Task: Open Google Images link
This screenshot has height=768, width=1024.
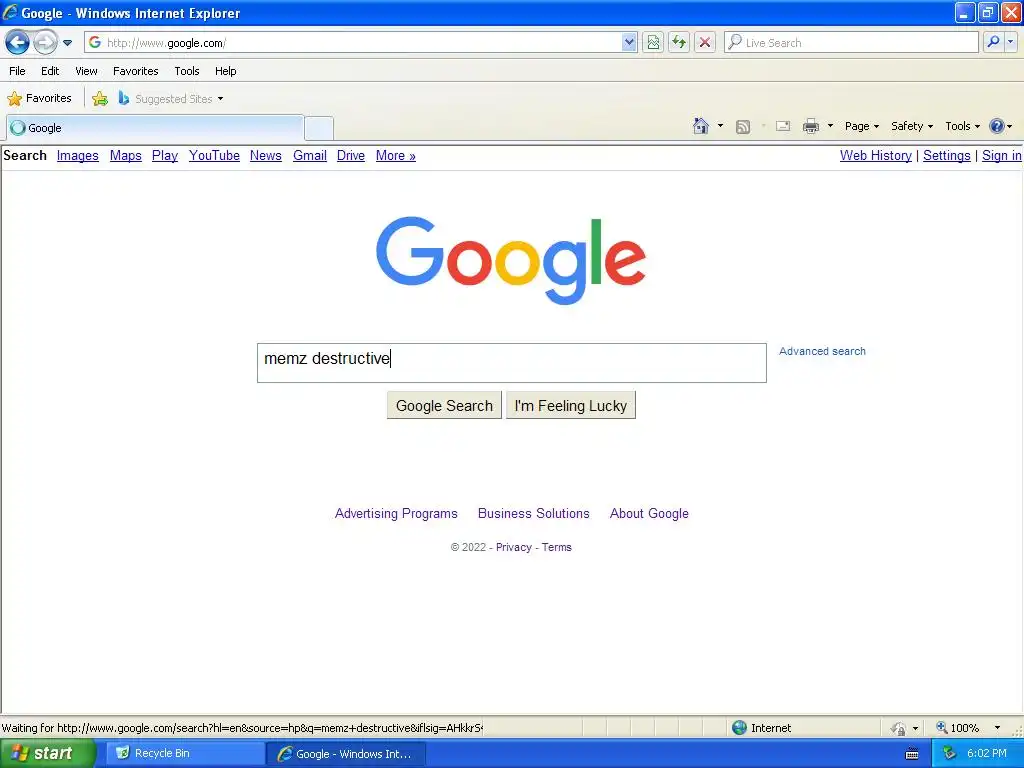Action: [x=78, y=155]
